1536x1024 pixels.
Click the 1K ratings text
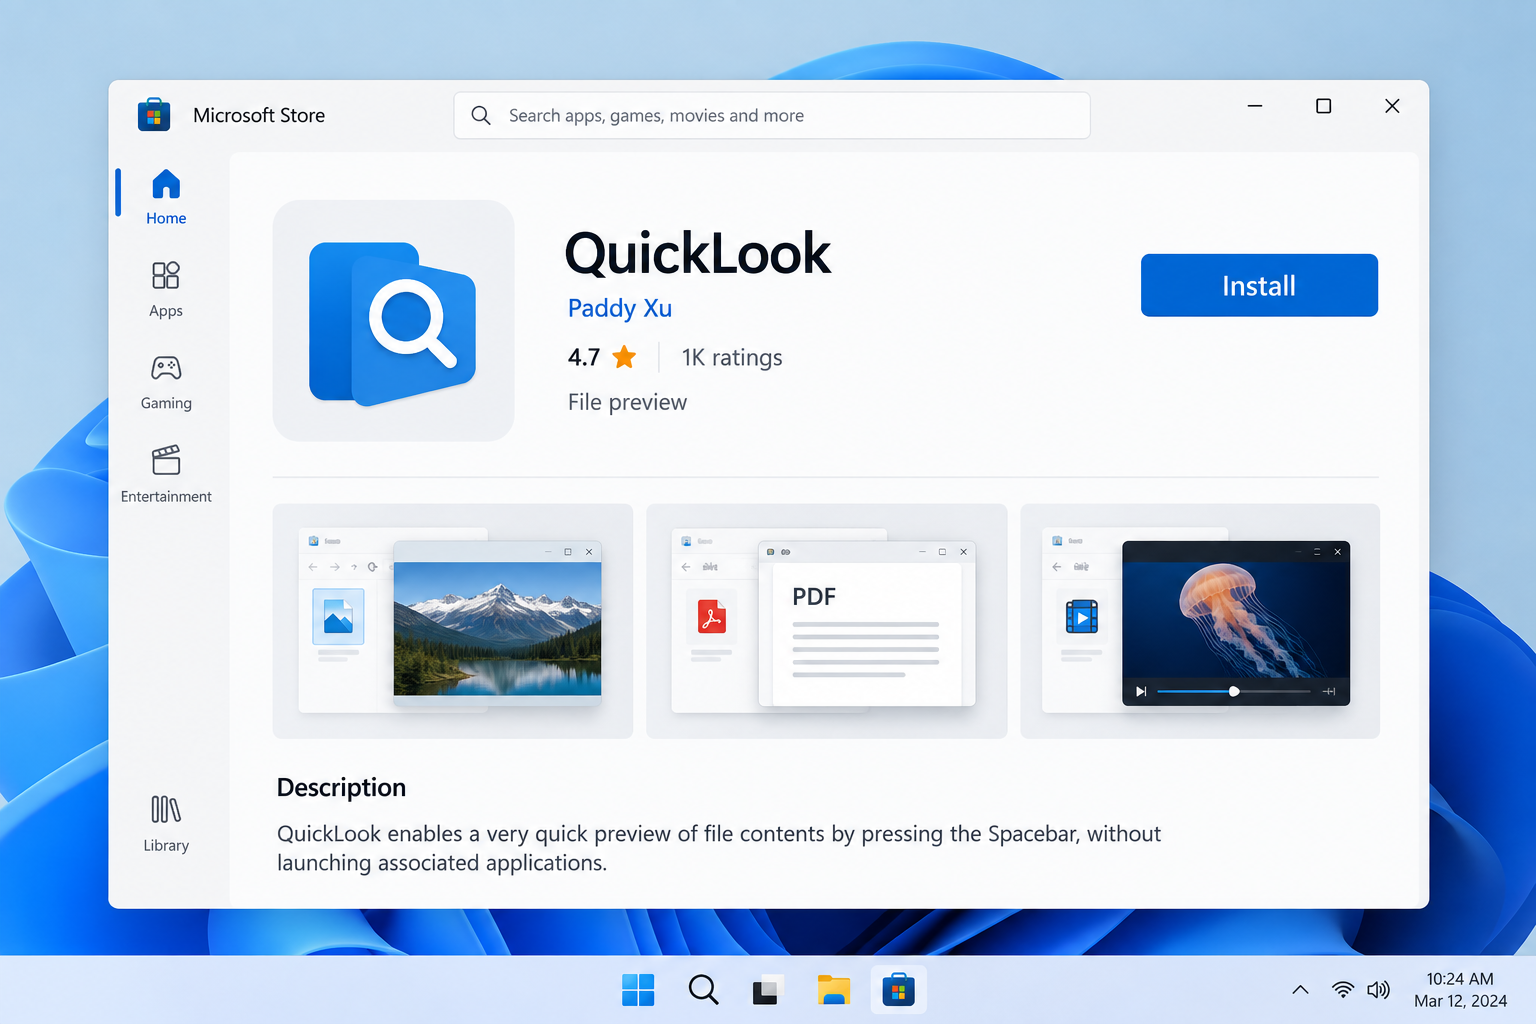pos(732,357)
